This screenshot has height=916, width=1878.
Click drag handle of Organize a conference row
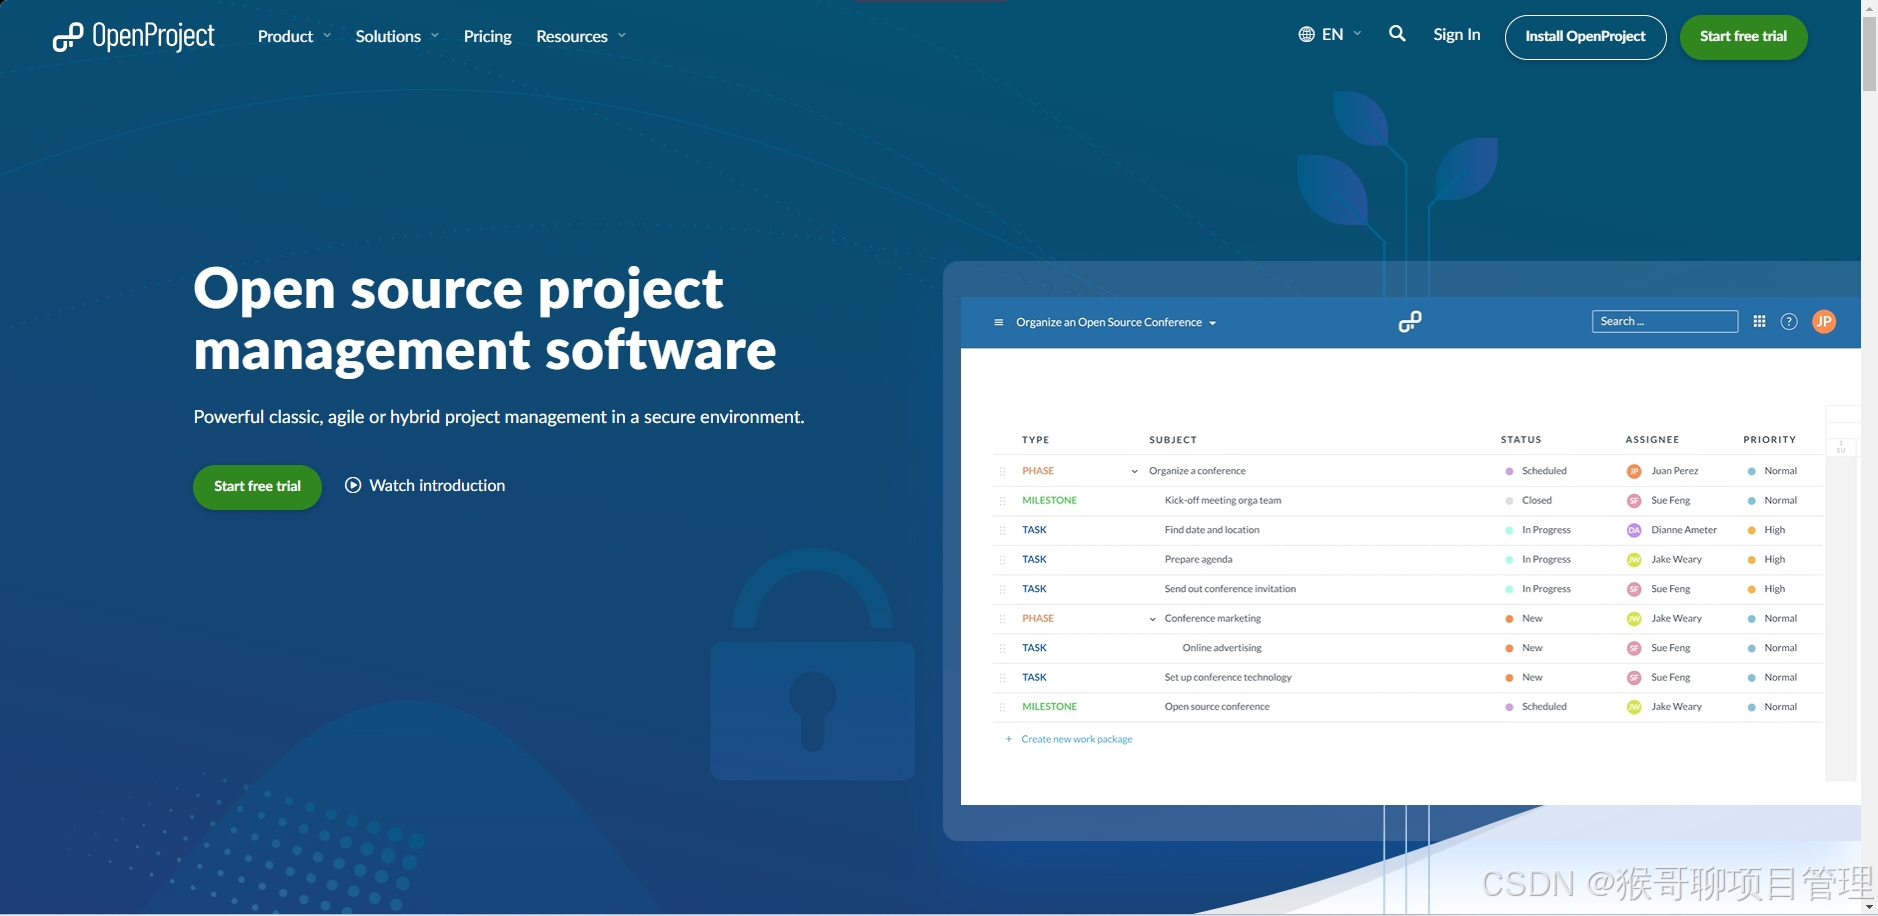(1002, 471)
